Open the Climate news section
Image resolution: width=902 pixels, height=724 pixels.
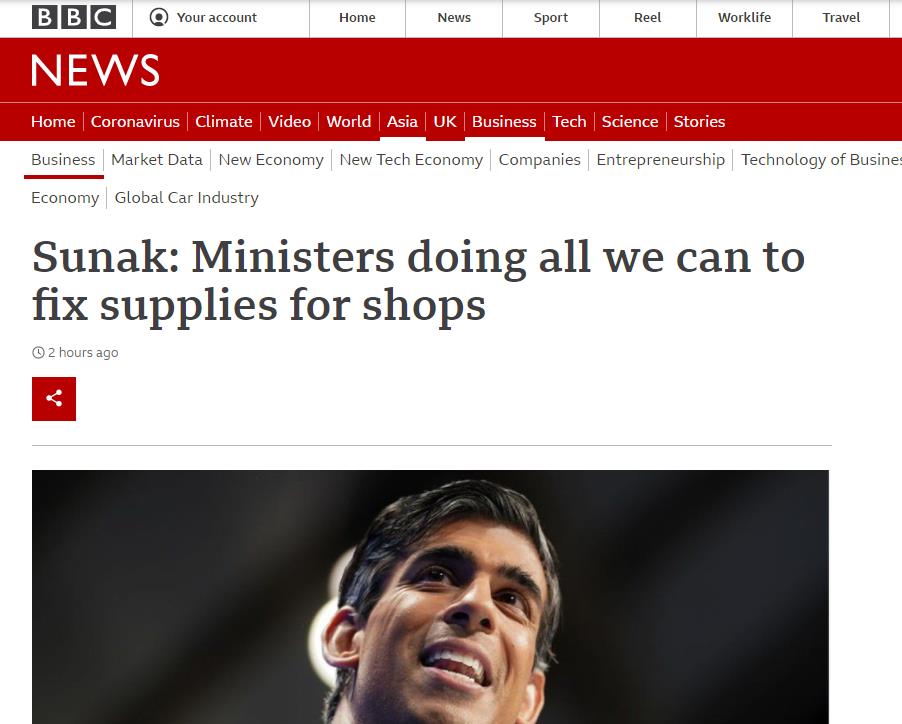coord(223,121)
